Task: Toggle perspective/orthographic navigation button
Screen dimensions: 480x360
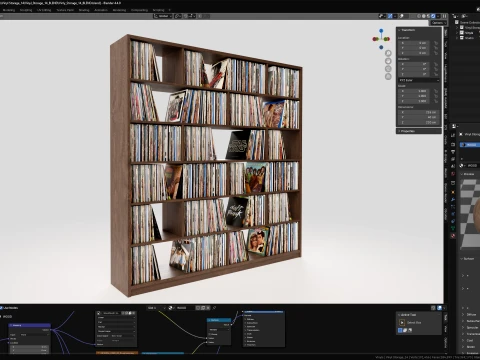Action: click(388, 76)
